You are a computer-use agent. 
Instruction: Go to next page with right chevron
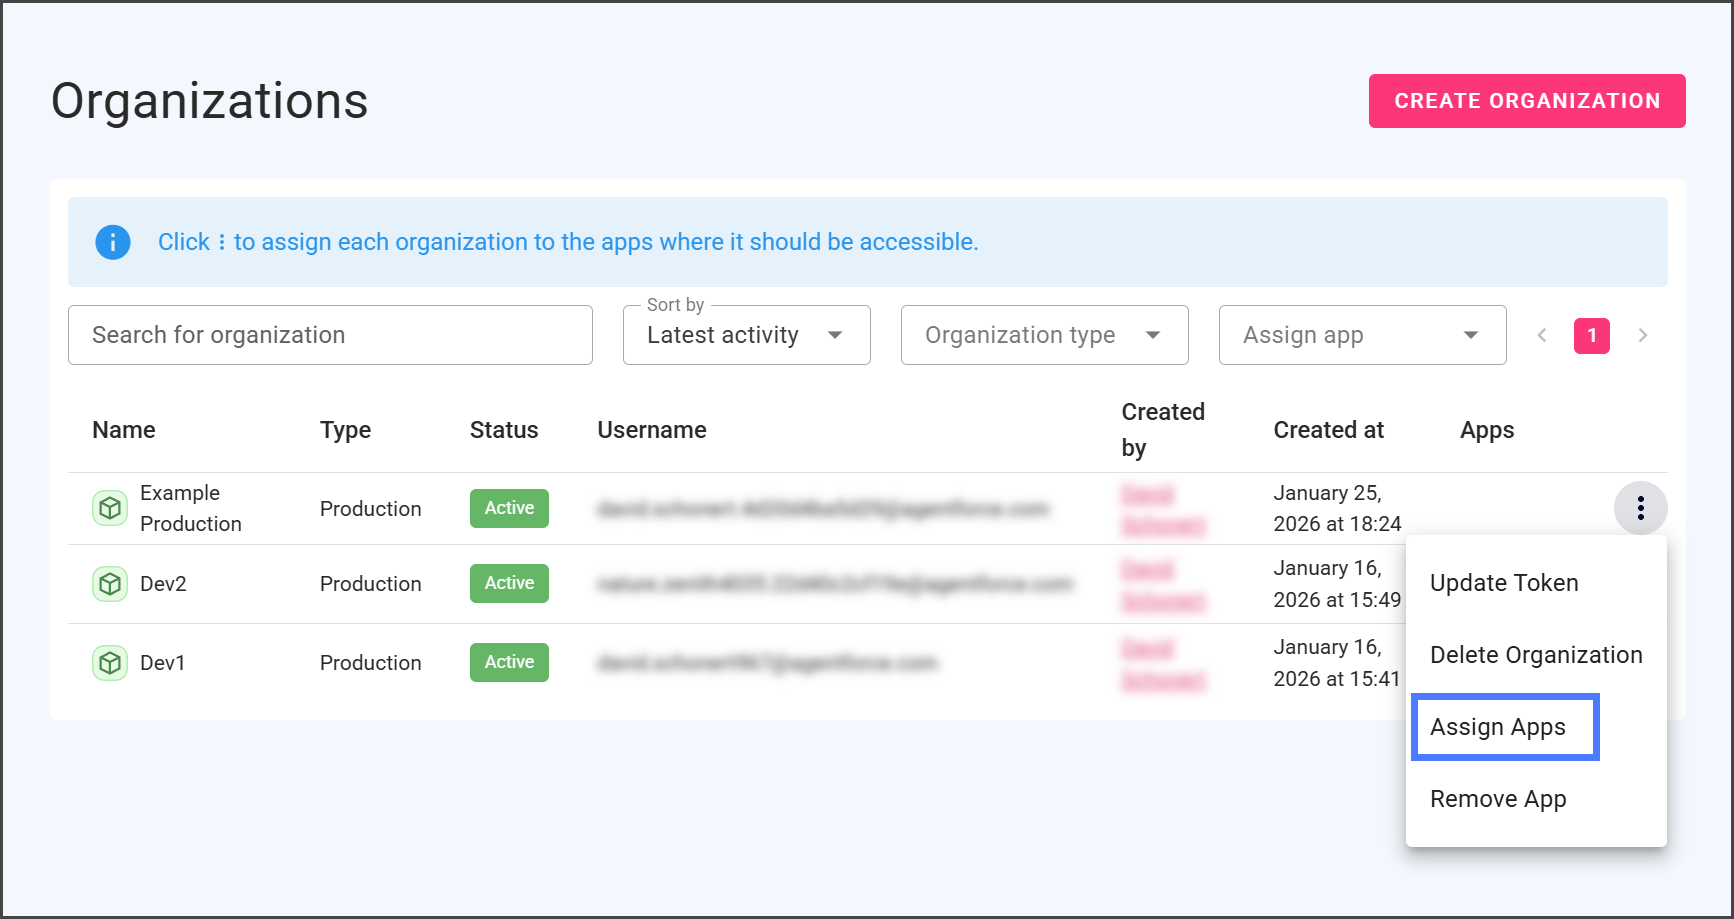(x=1642, y=336)
